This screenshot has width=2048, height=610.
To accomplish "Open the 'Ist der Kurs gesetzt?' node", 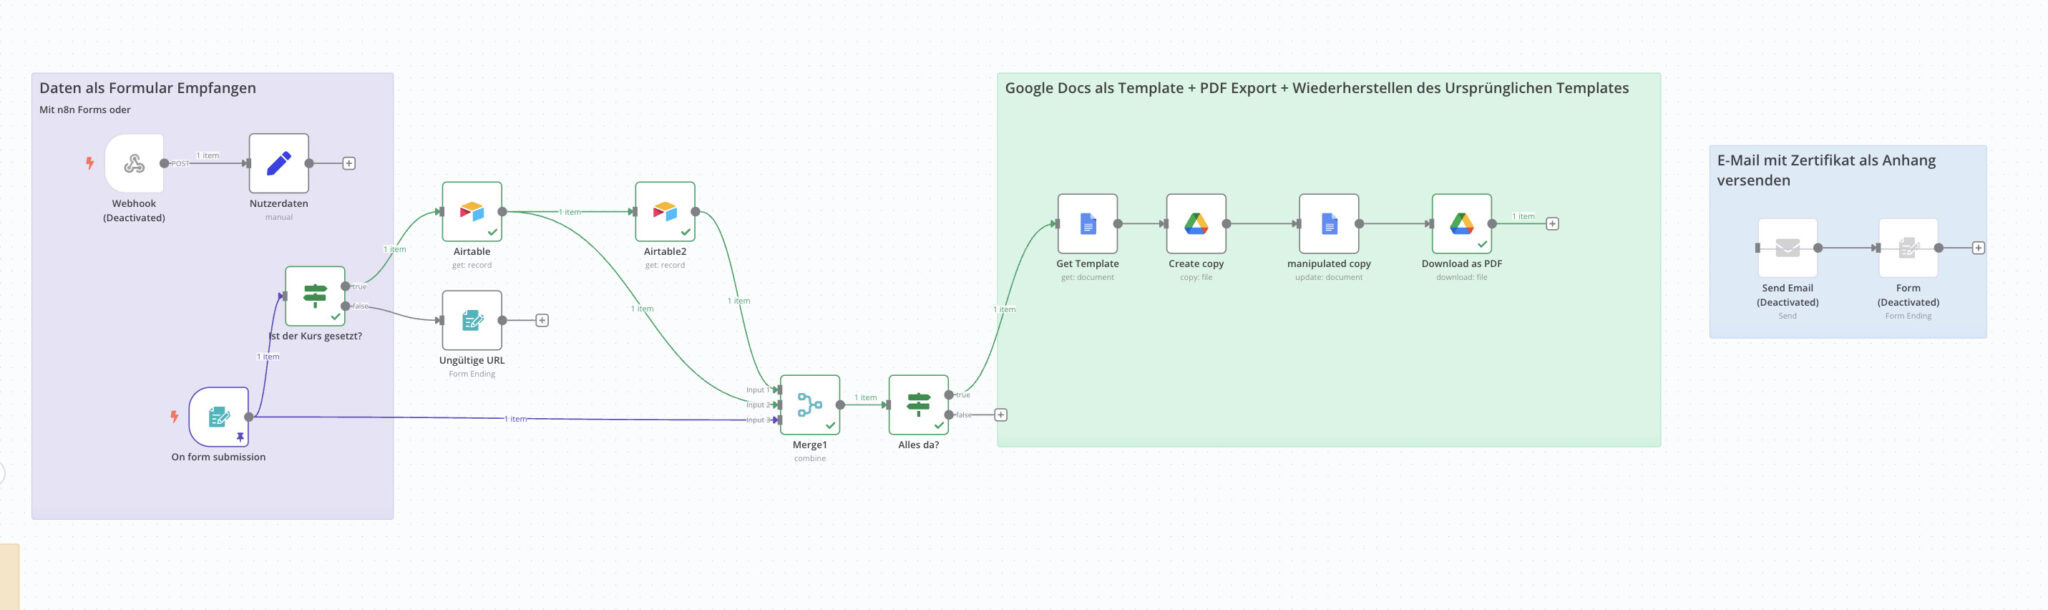I will coord(315,296).
